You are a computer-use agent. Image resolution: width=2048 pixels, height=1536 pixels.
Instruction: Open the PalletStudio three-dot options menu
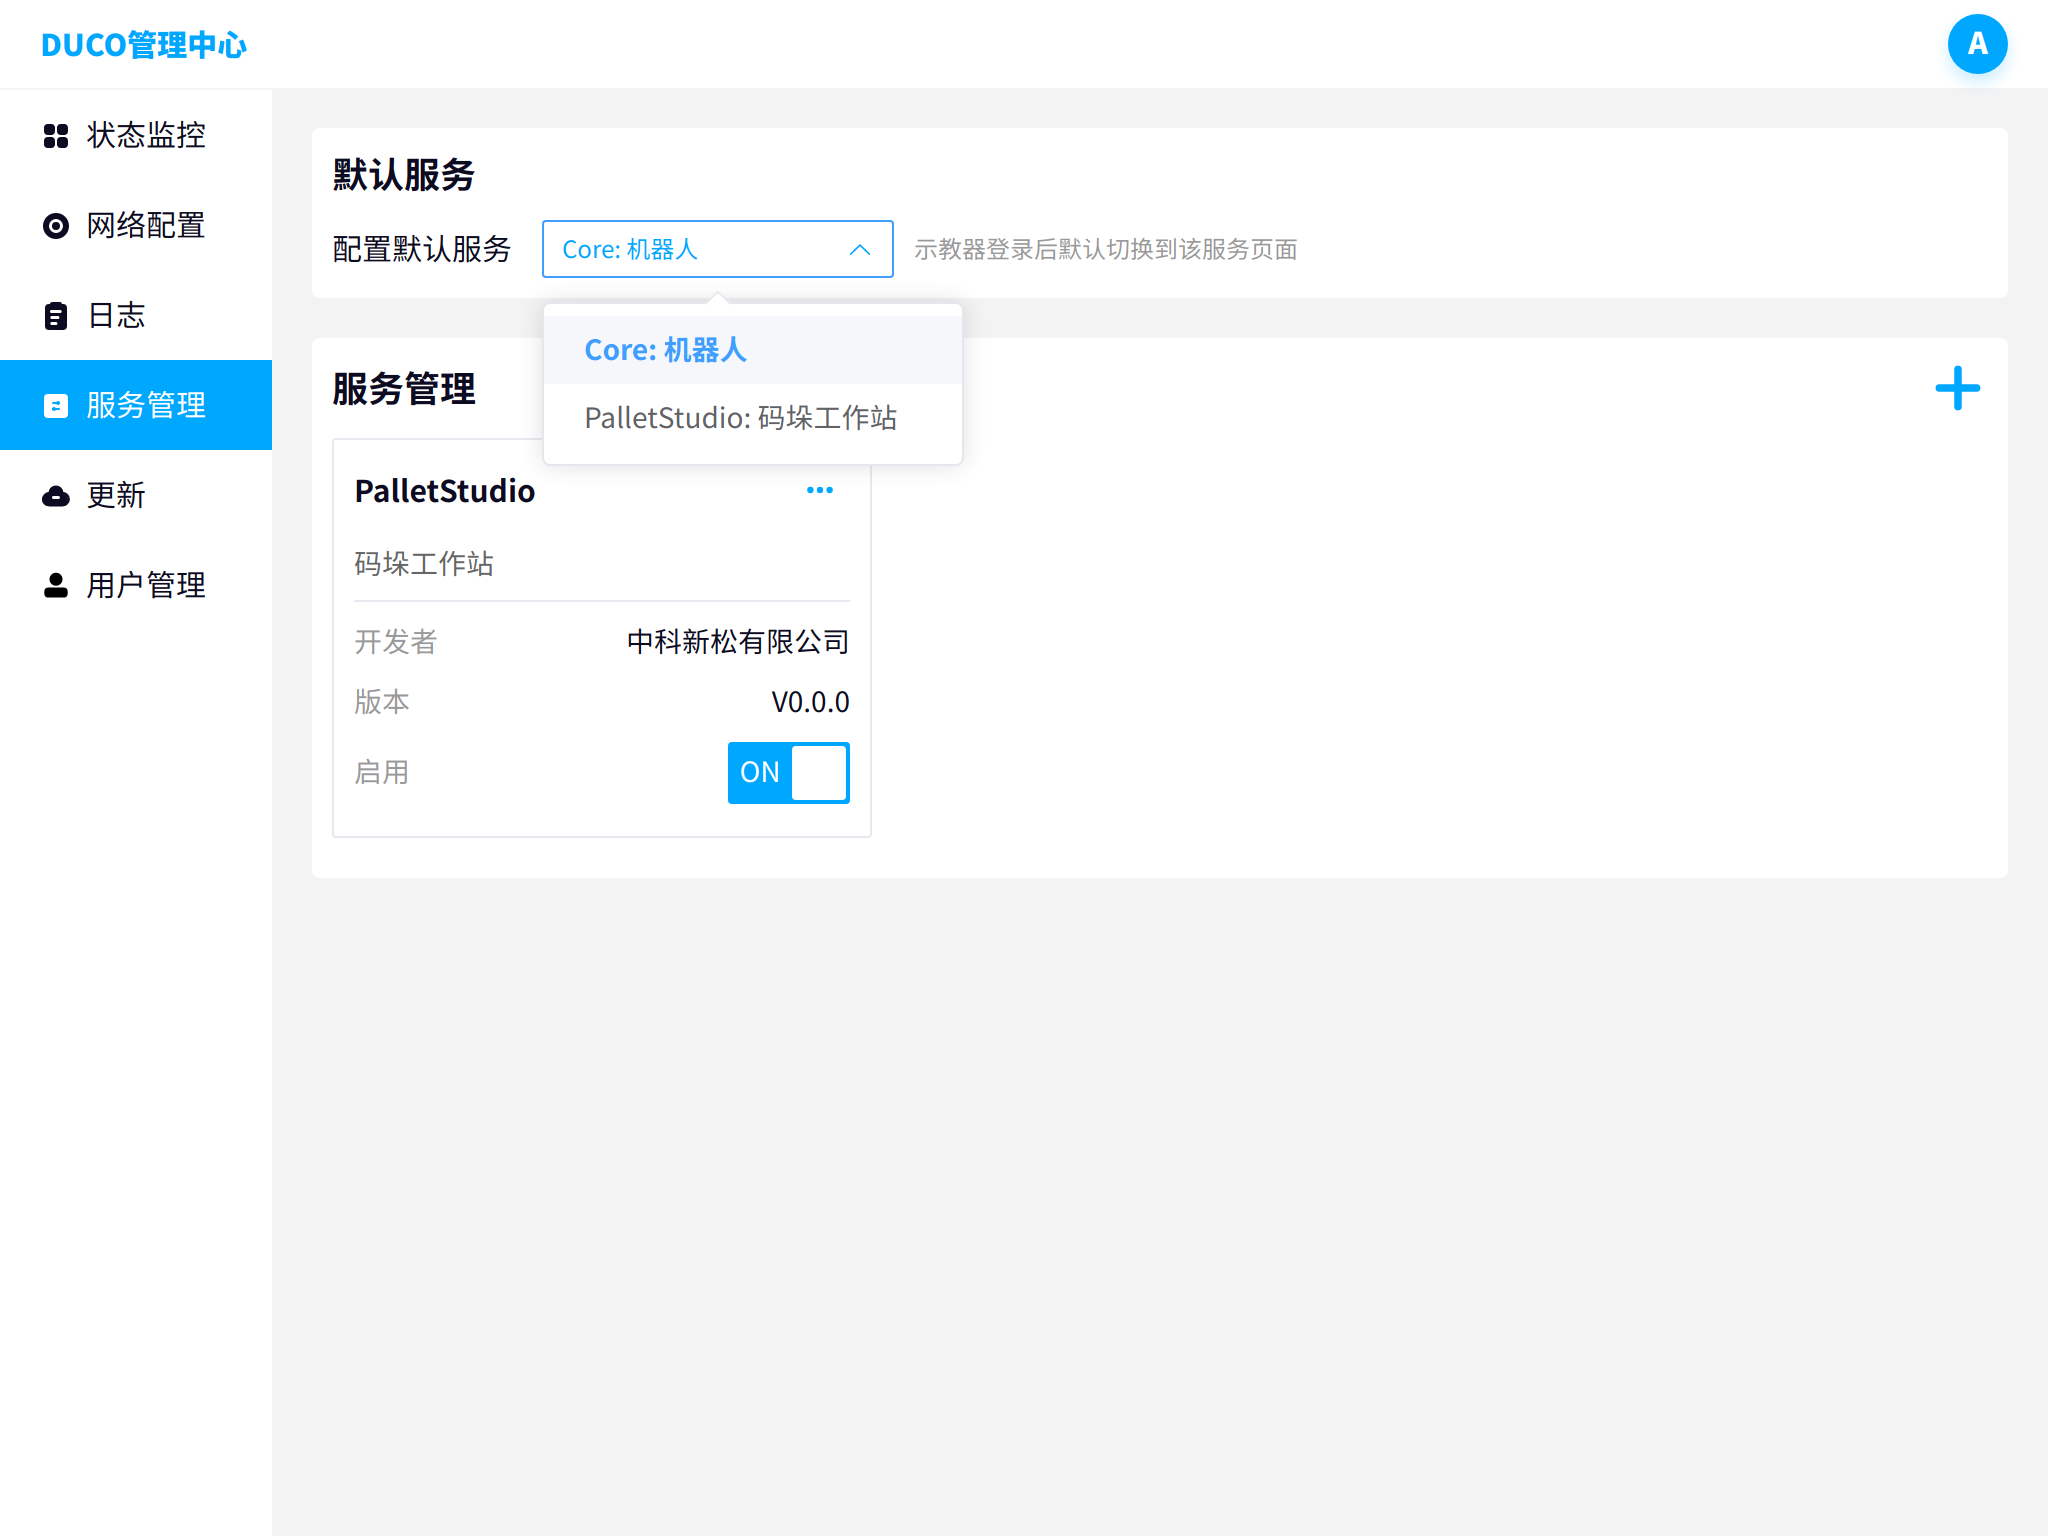click(x=820, y=490)
